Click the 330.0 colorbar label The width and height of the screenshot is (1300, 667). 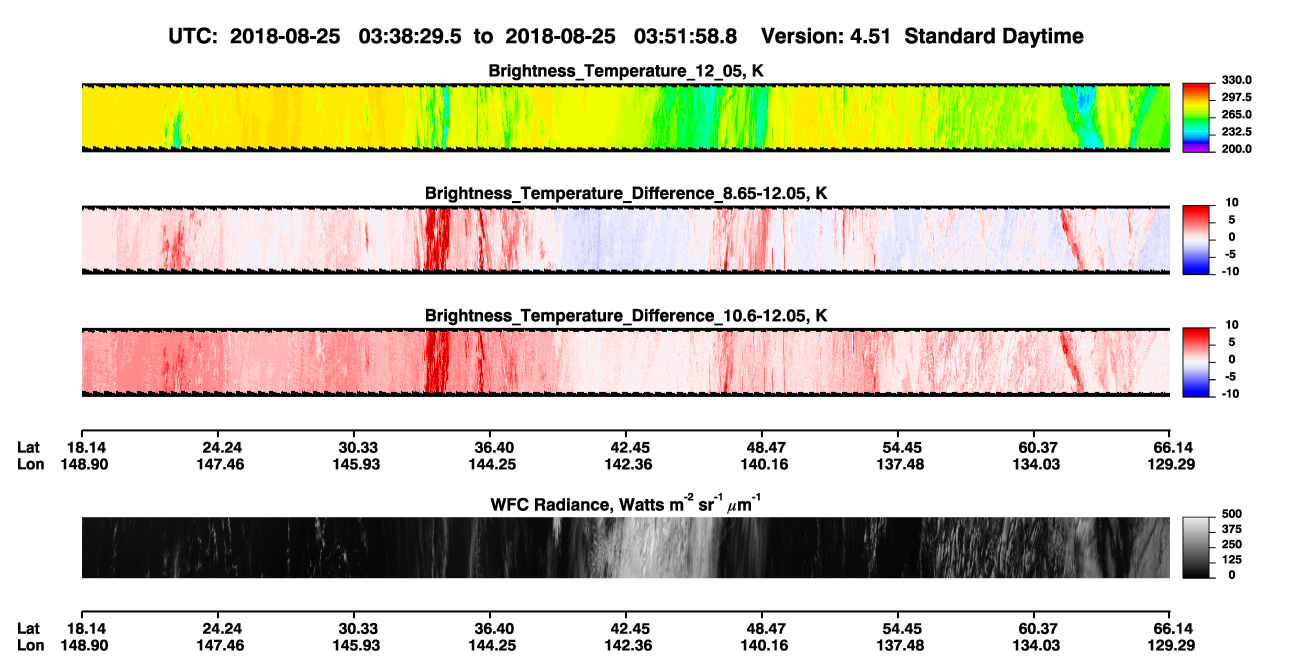pos(1236,81)
